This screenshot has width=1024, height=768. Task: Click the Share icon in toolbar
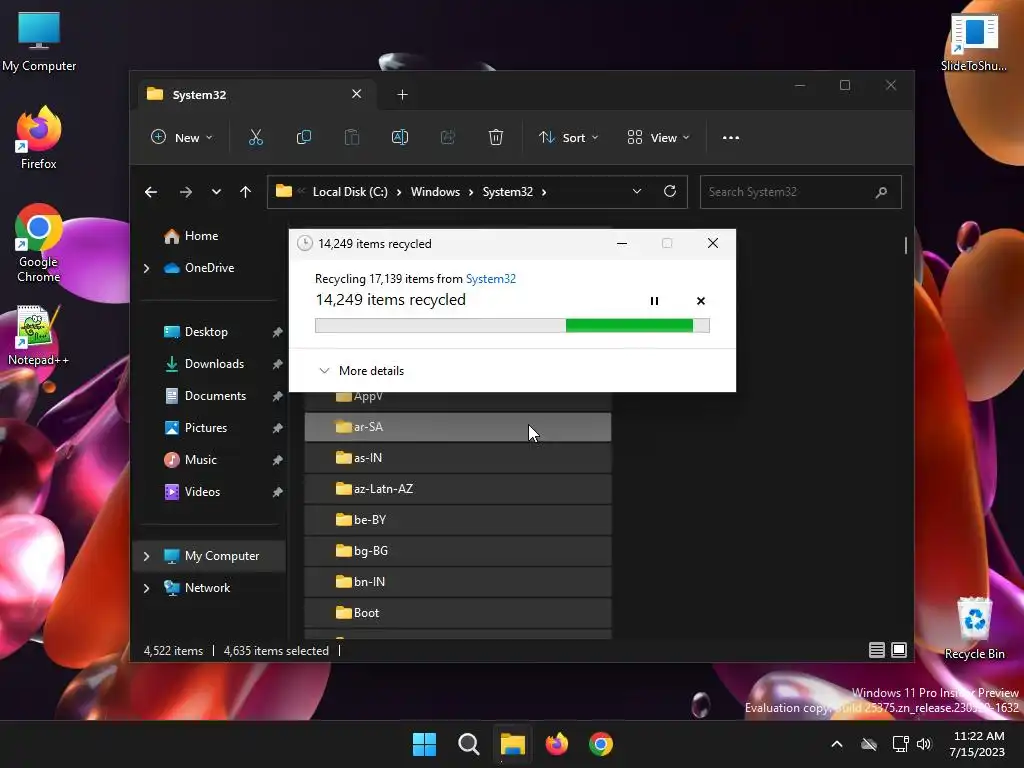[448, 138]
